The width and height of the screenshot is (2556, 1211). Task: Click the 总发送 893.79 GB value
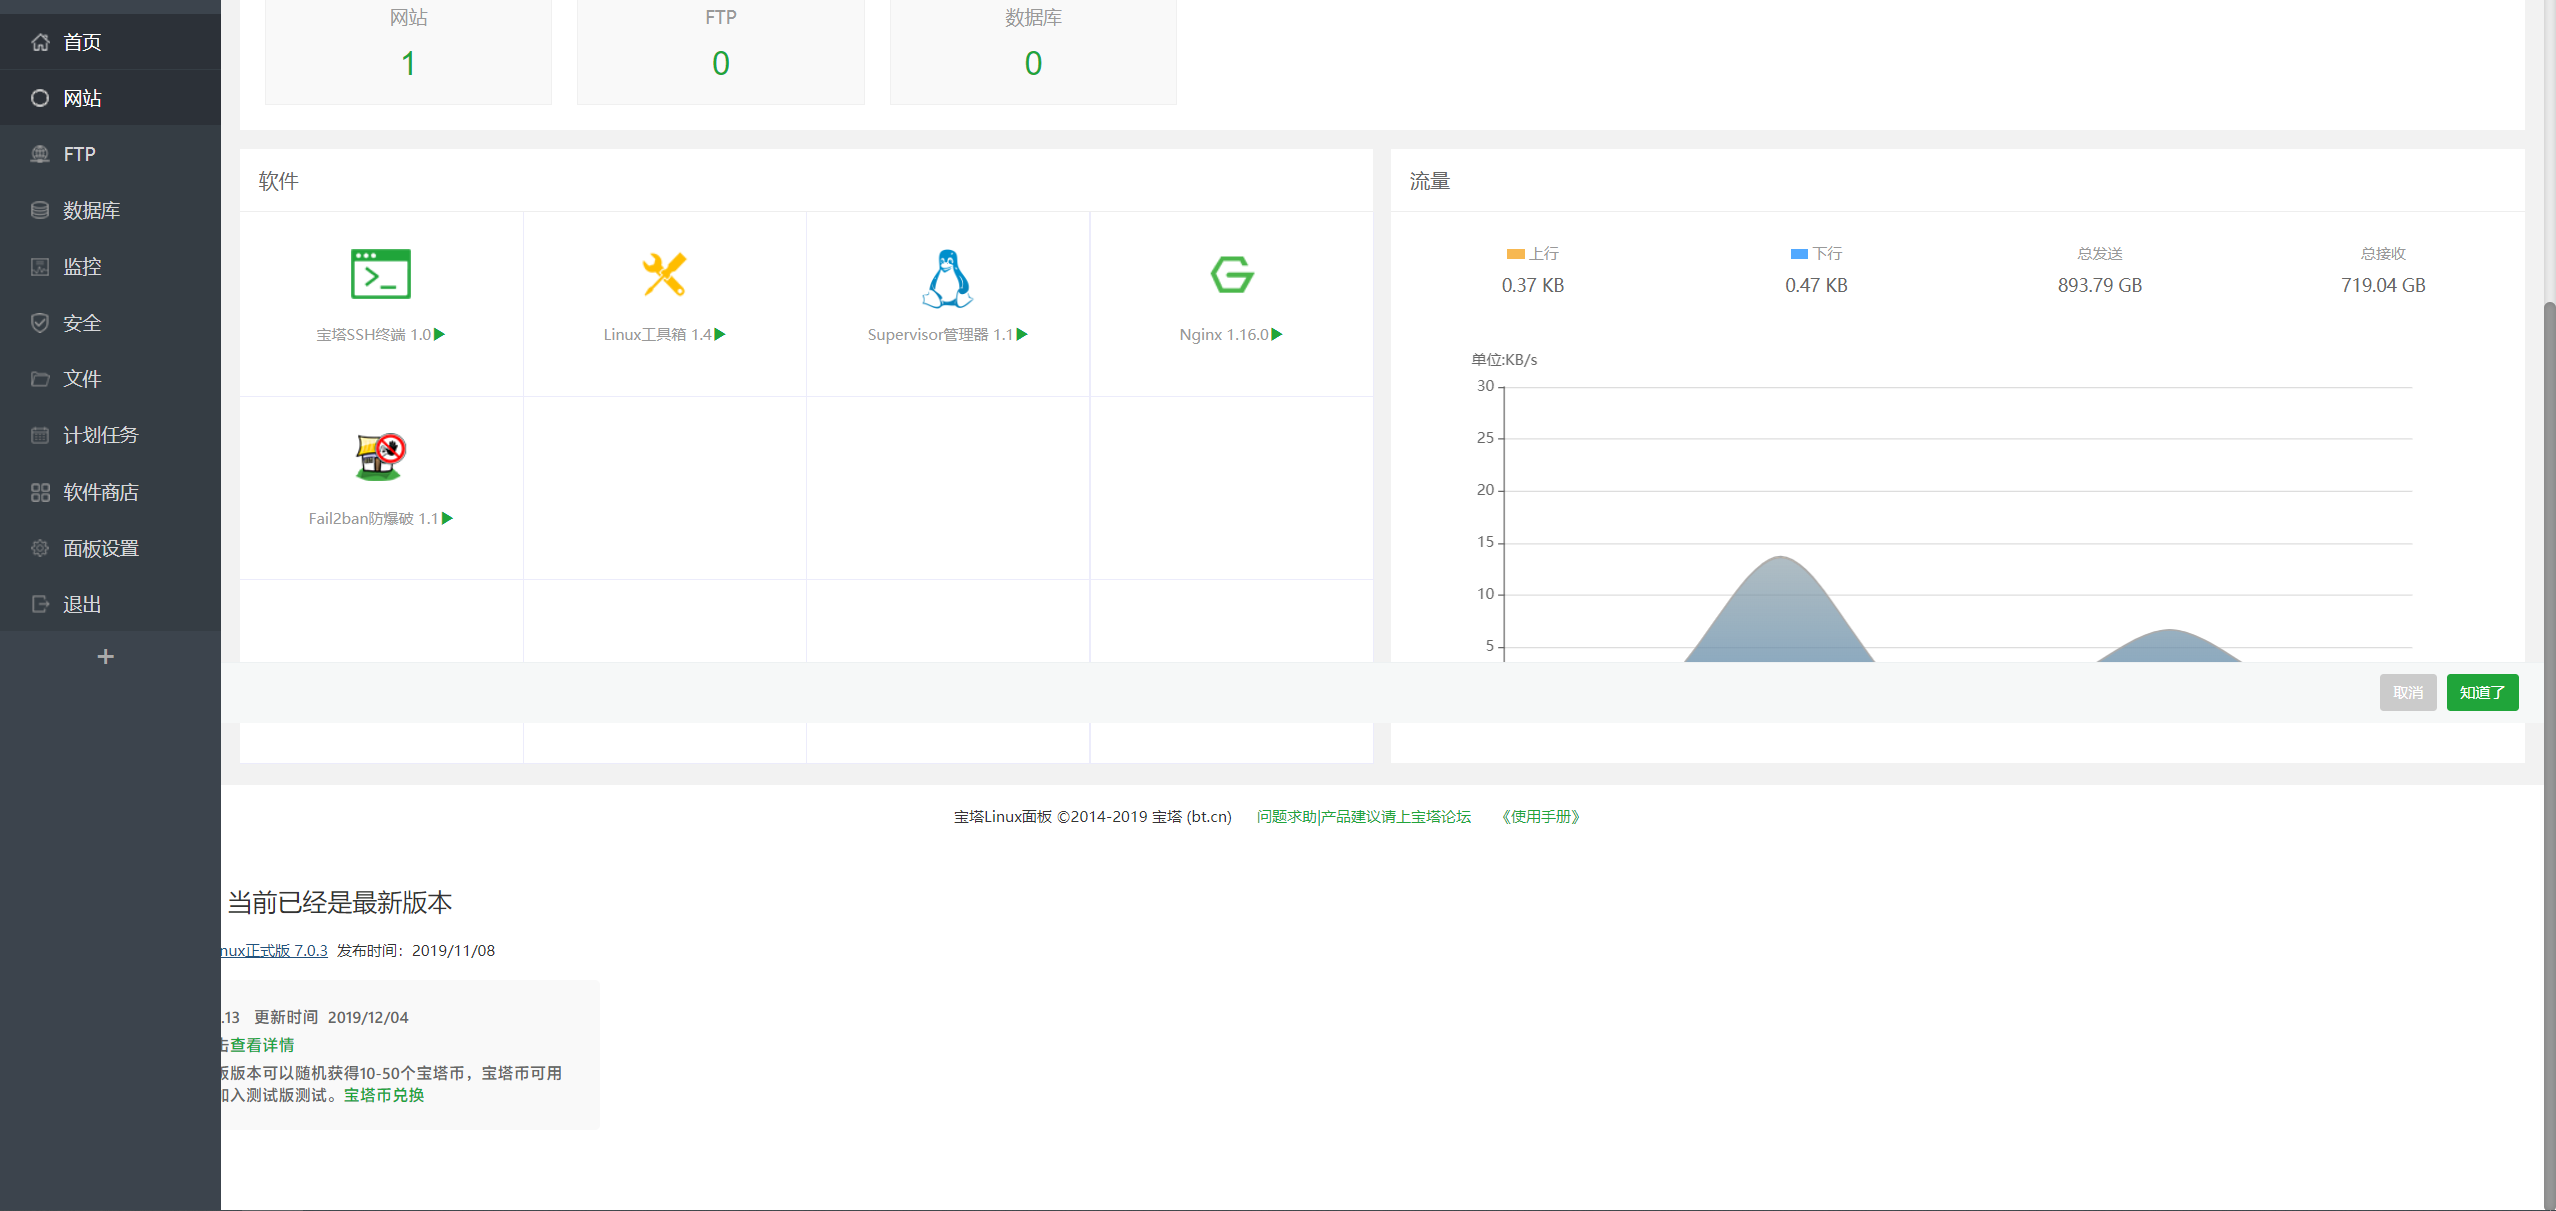(x=2100, y=285)
